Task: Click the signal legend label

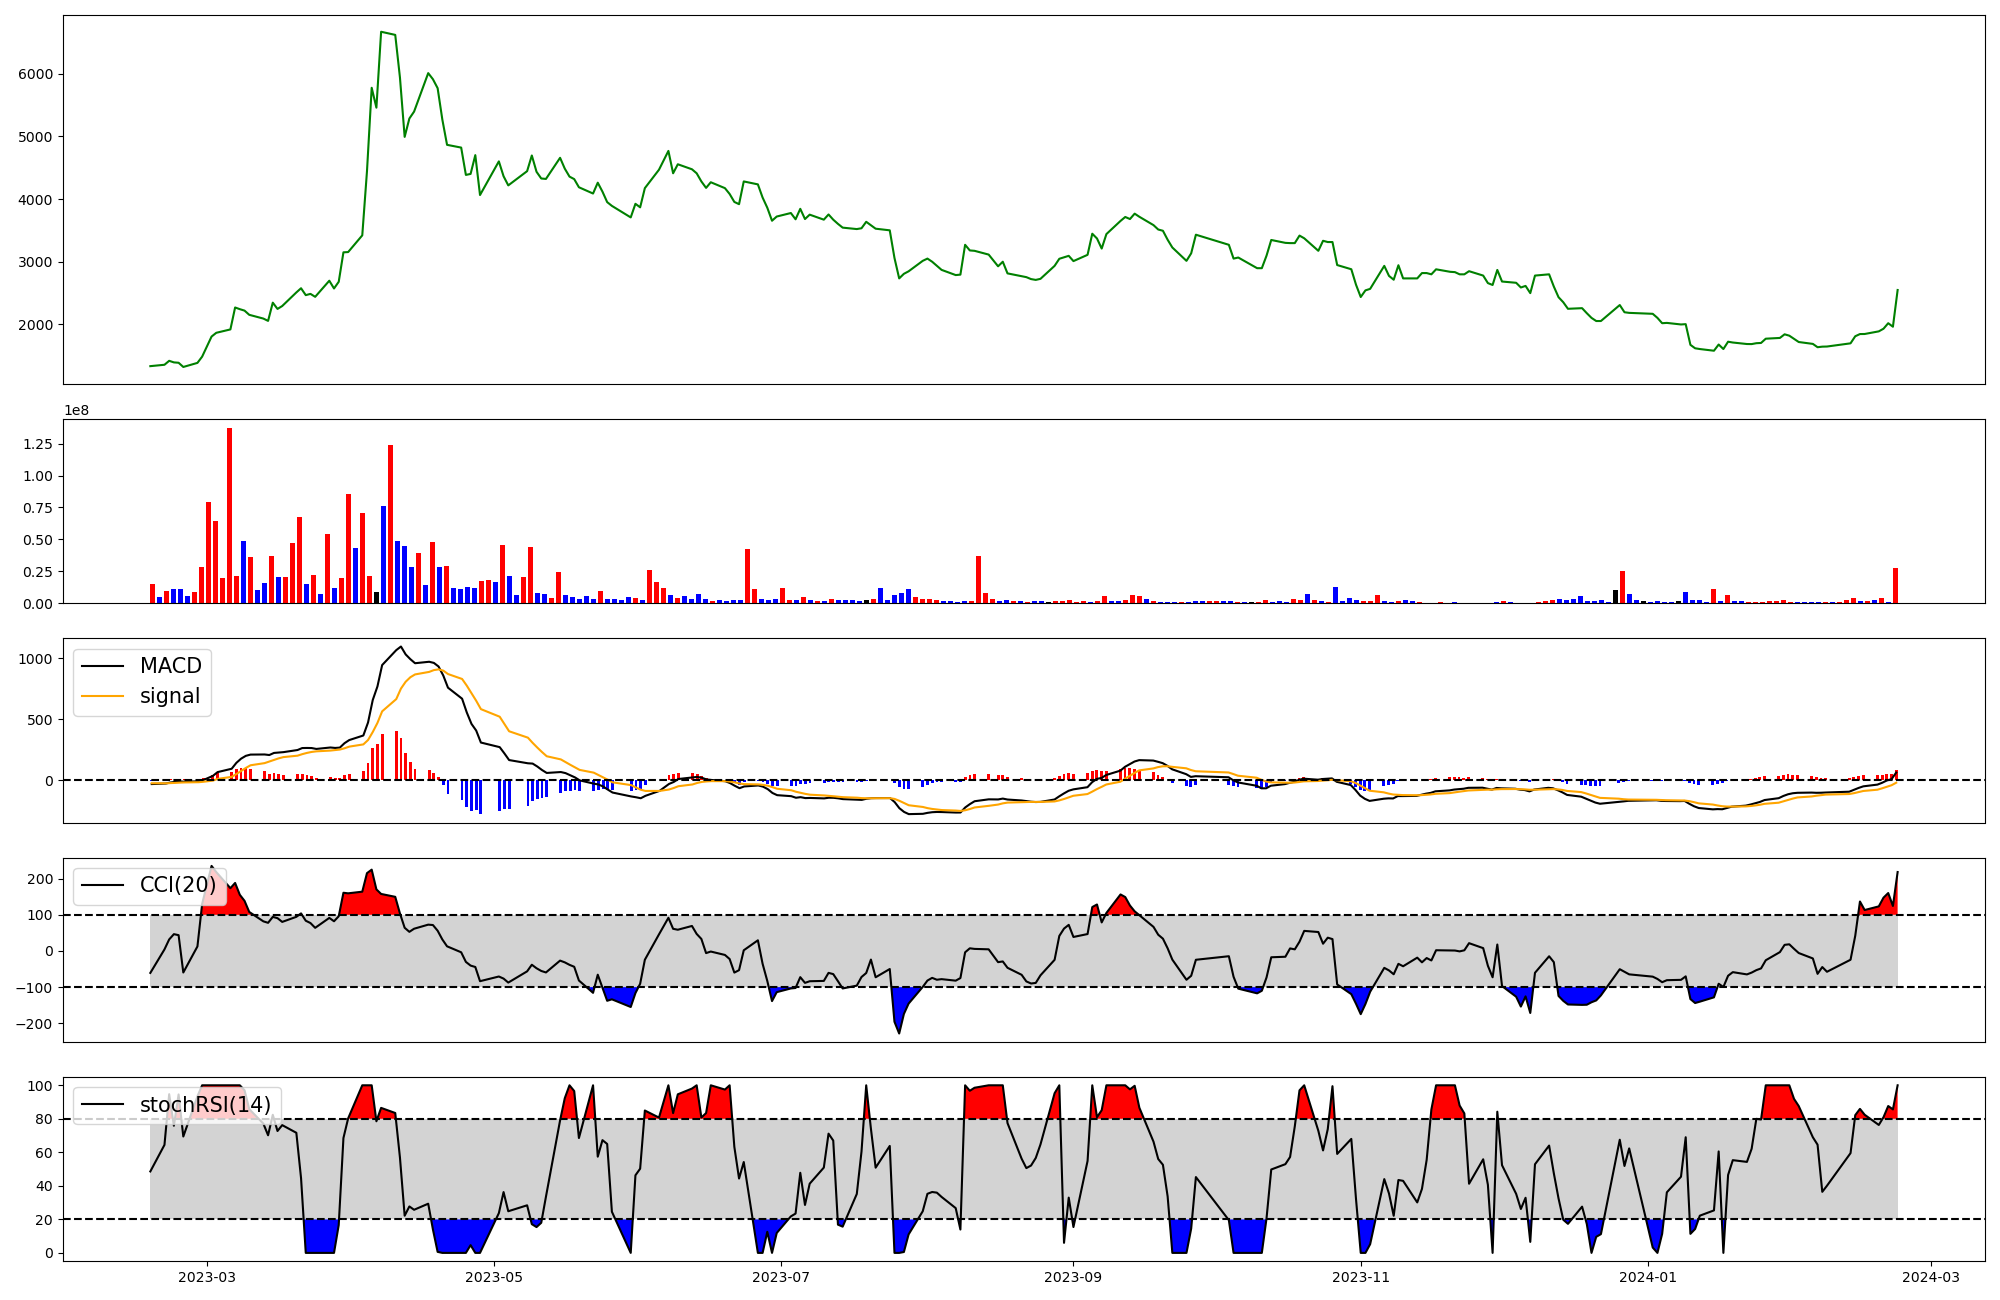Action: (x=170, y=696)
